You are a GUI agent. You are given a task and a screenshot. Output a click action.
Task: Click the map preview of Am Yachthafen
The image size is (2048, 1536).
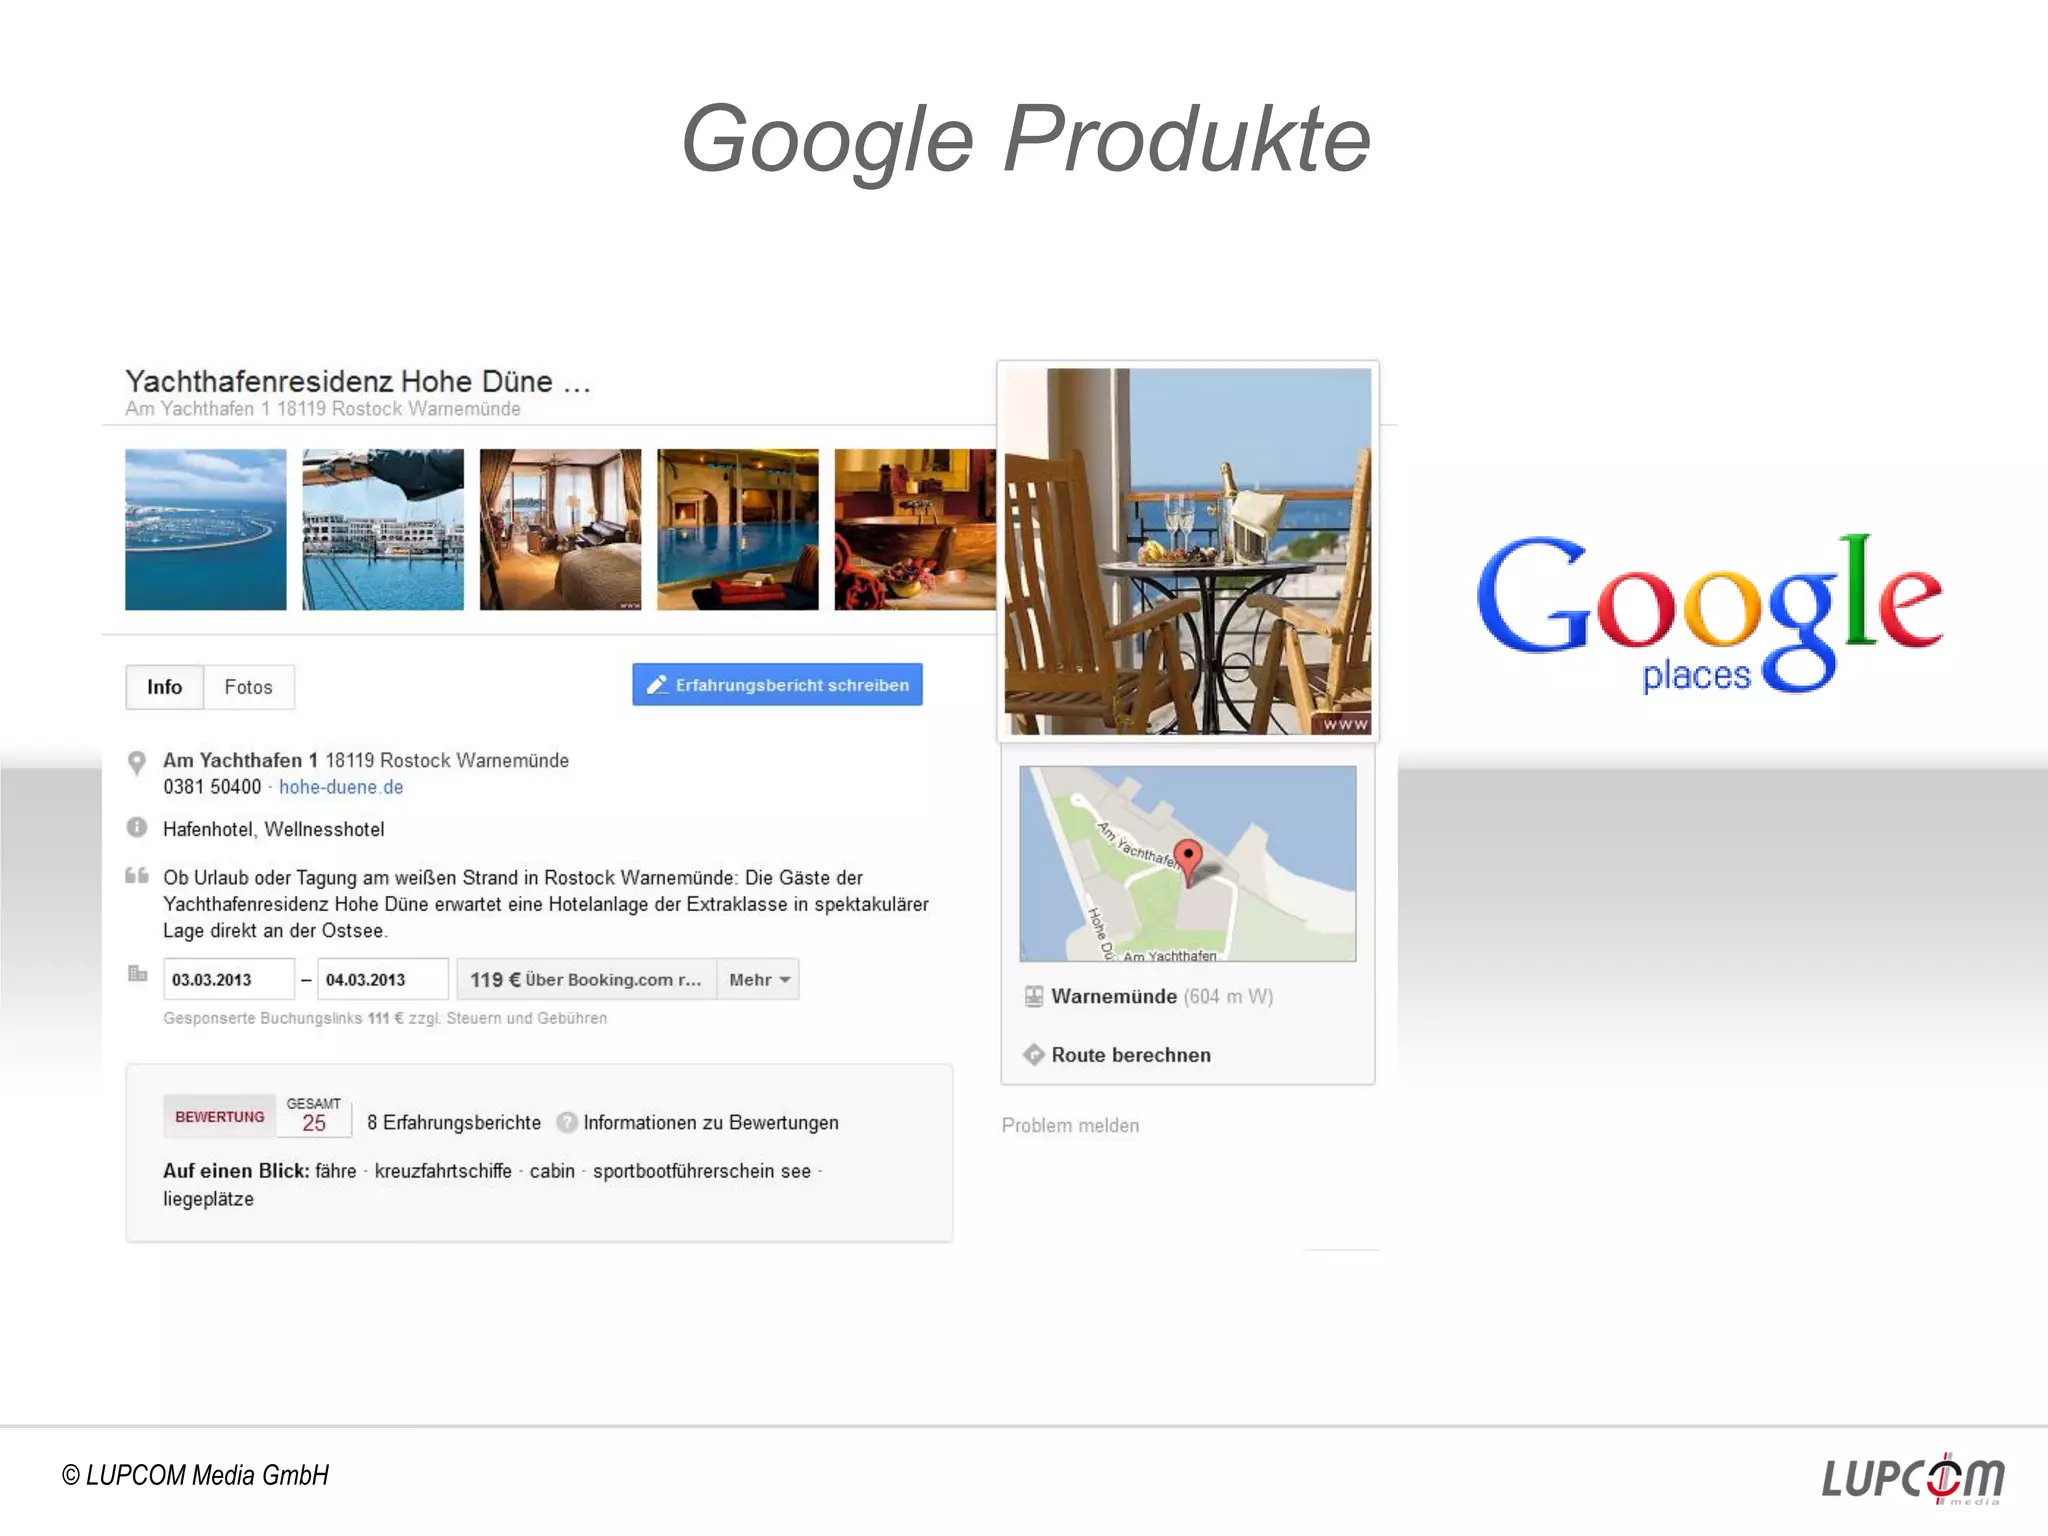pyautogui.click(x=1188, y=863)
